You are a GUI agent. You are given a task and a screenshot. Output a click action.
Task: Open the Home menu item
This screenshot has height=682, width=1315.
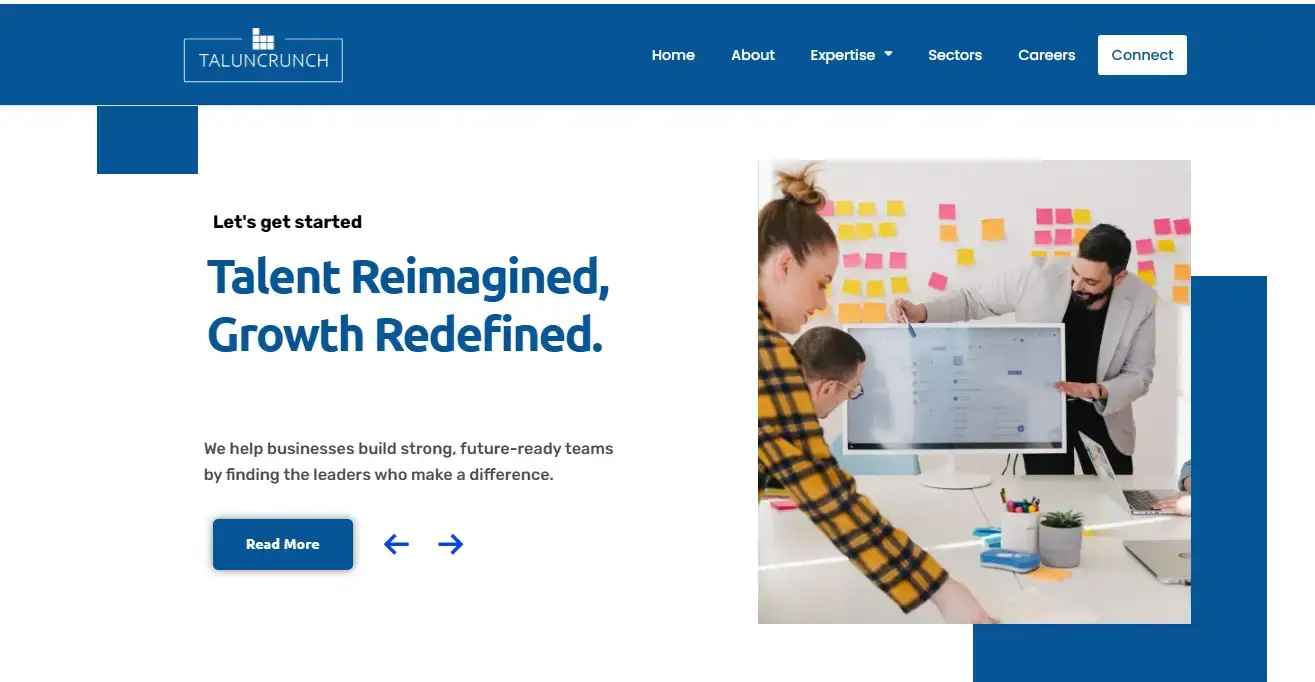(x=673, y=55)
